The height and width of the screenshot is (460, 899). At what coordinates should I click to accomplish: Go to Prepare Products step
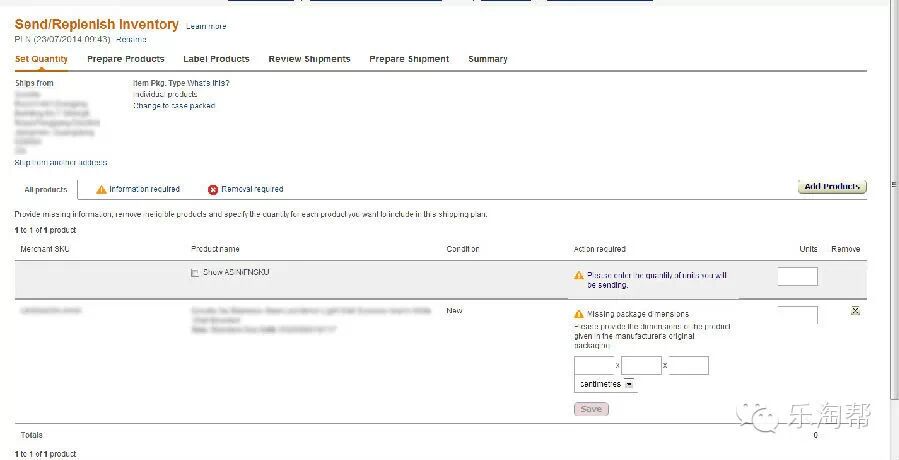point(126,59)
